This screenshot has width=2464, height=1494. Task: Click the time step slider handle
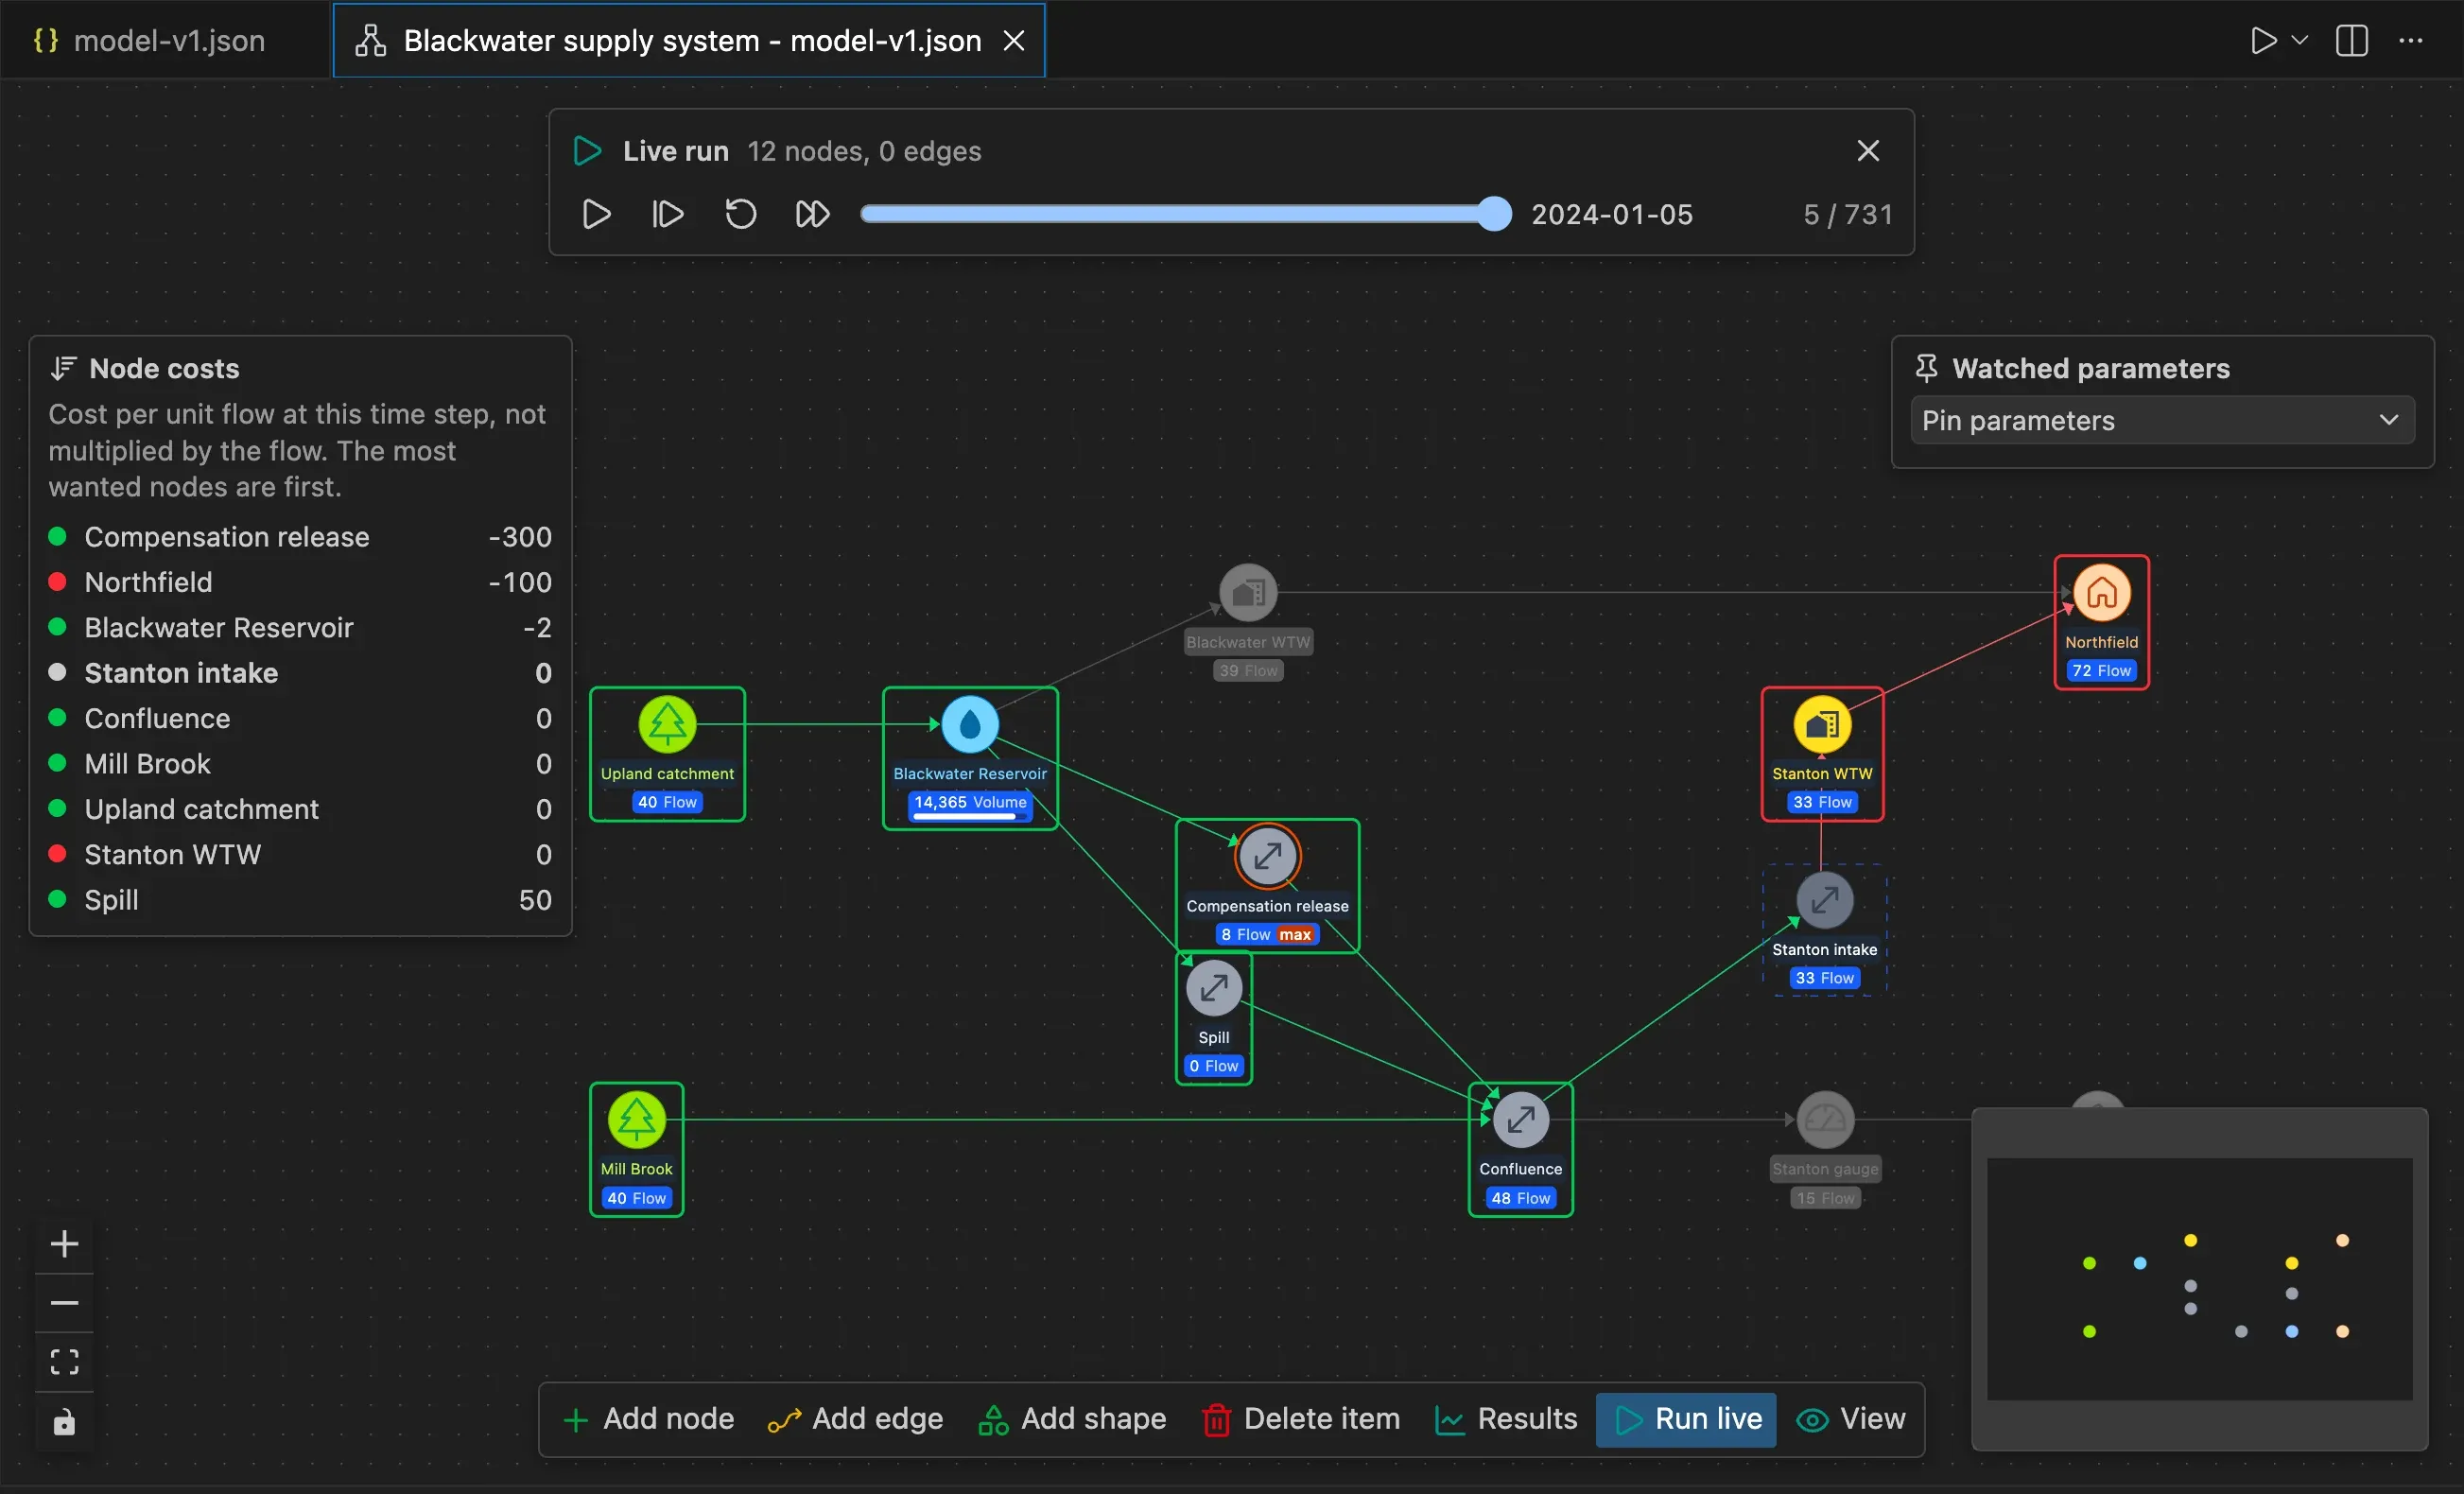[x=1494, y=214]
